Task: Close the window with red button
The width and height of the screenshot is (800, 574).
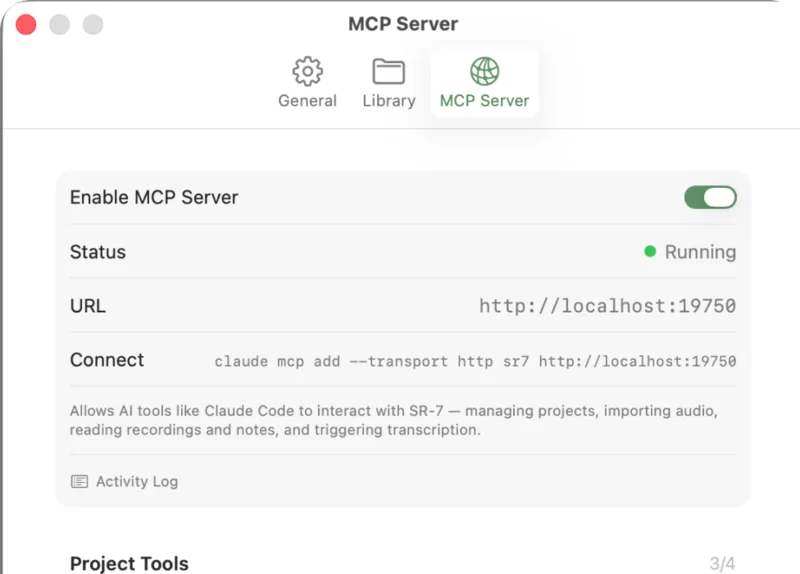Action: point(26,24)
